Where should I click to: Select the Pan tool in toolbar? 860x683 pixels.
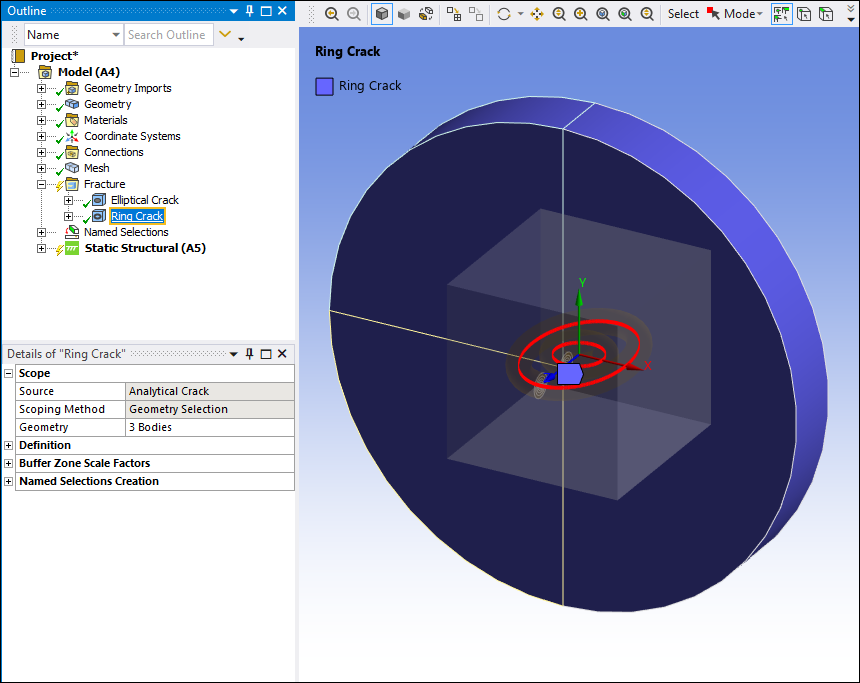pyautogui.click(x=537, y=14)
